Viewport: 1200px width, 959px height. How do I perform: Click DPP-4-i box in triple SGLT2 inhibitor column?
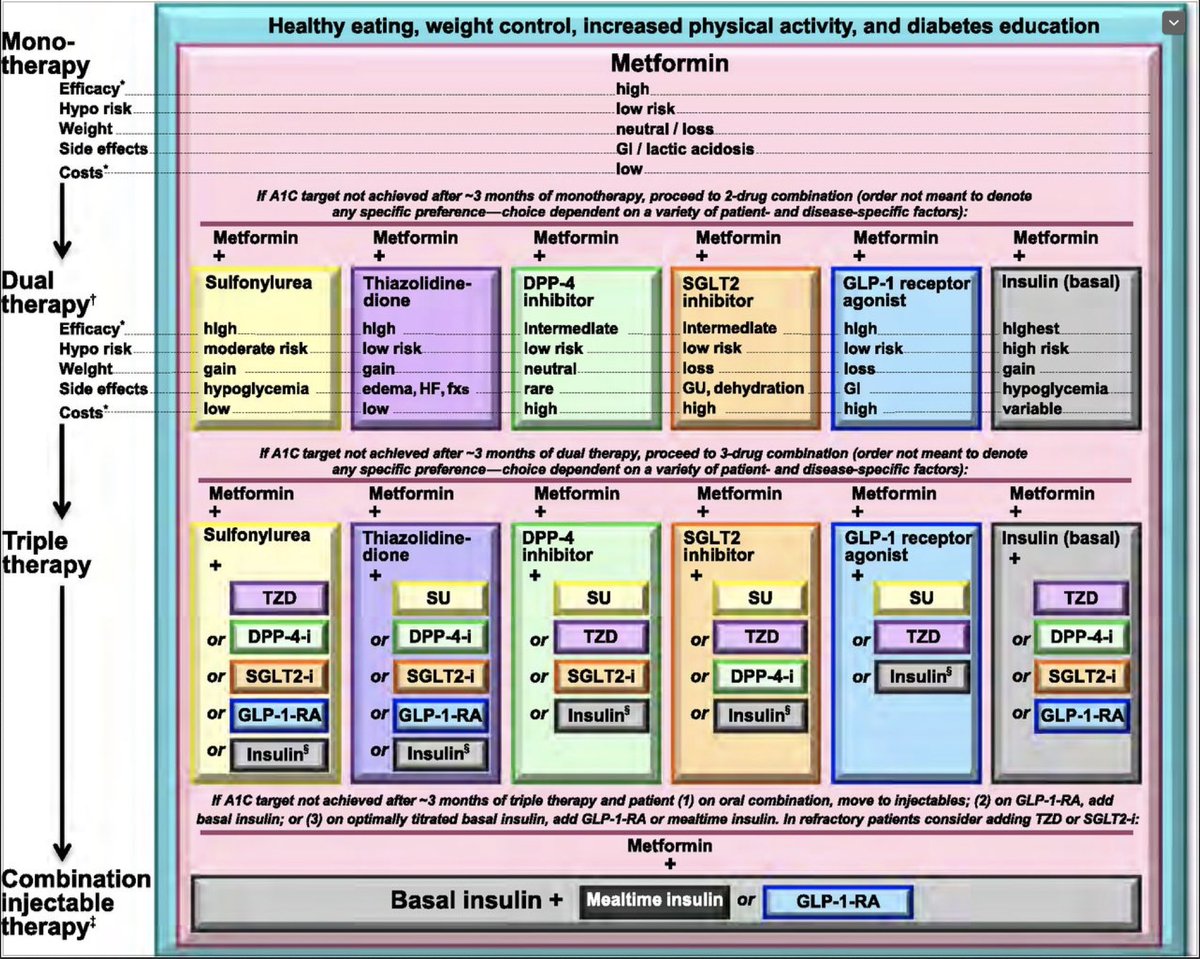click(x=761, y=676)
